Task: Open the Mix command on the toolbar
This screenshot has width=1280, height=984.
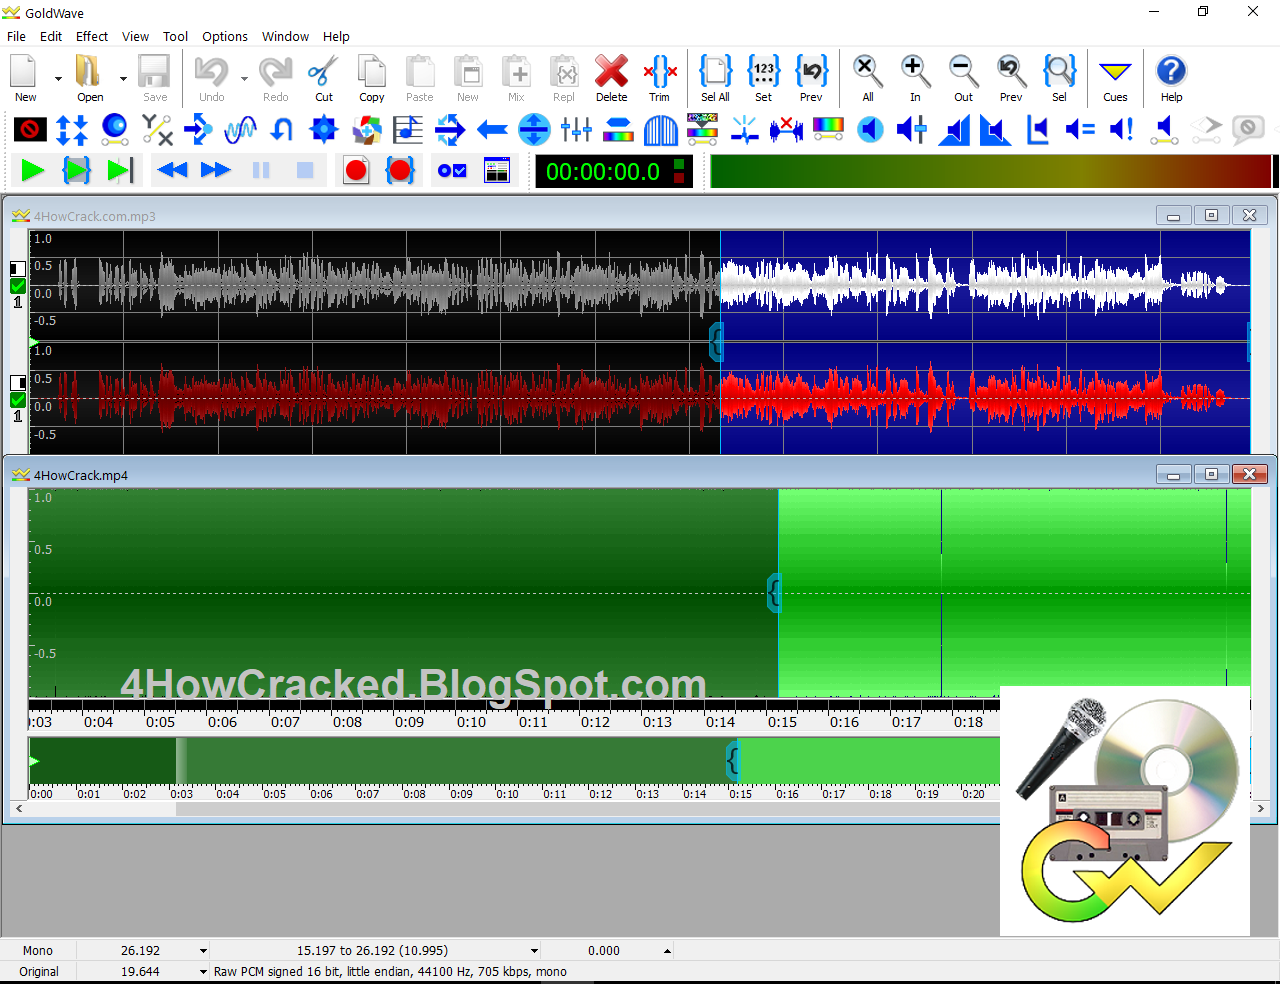Action: pyautogui.click(x=516, y=79)
